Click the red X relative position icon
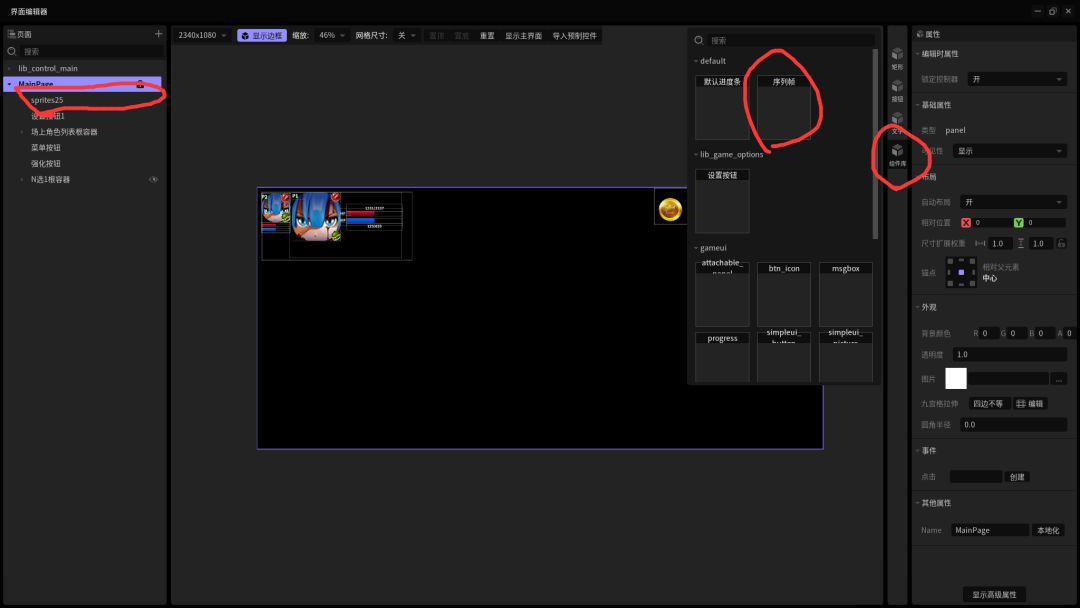Screen dimensions: 1080x608 tap(966, 222)
